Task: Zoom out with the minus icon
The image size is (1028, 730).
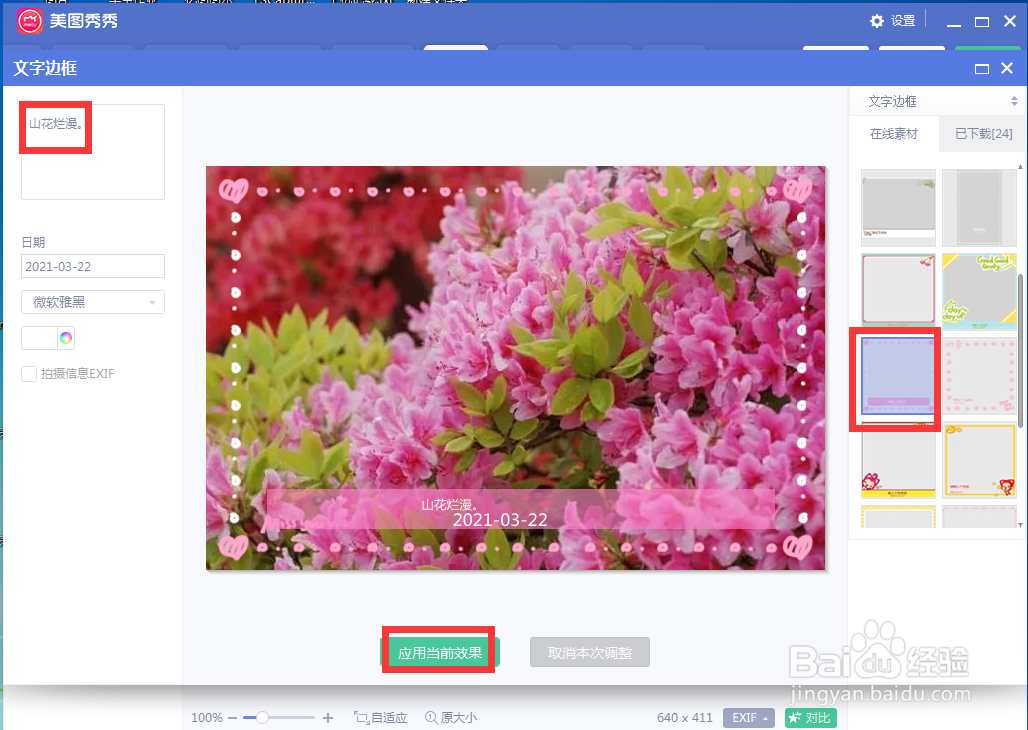Action: [232, 718]
